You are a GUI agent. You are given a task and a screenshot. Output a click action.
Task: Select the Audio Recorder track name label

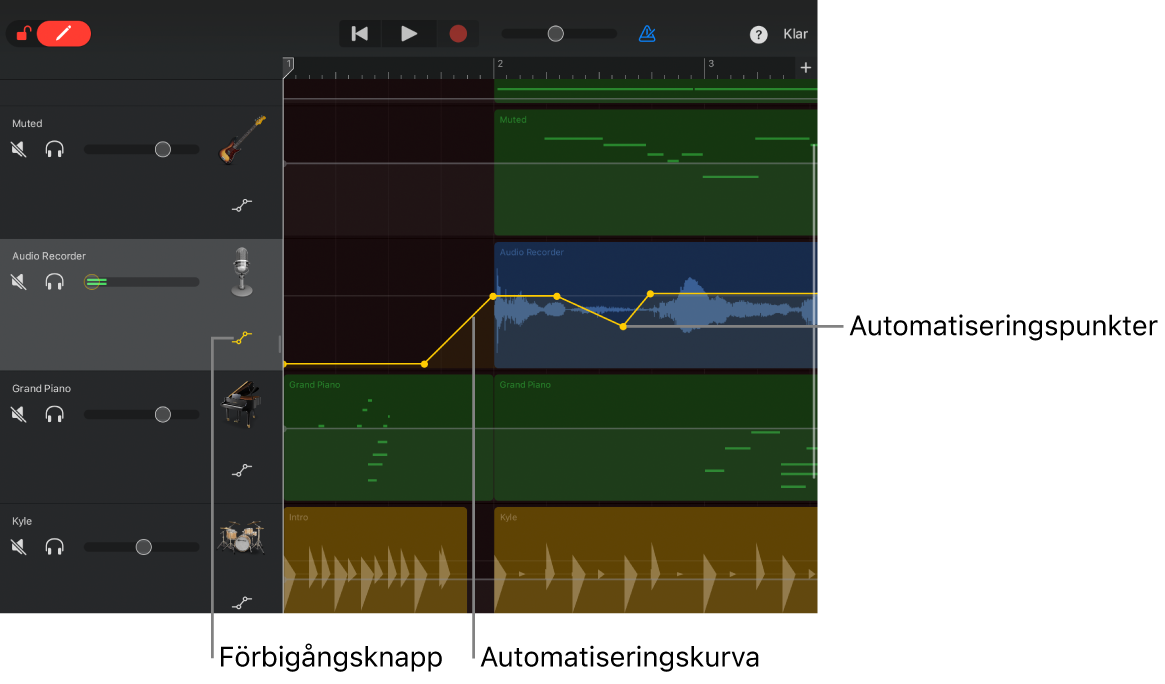(49, 256)
